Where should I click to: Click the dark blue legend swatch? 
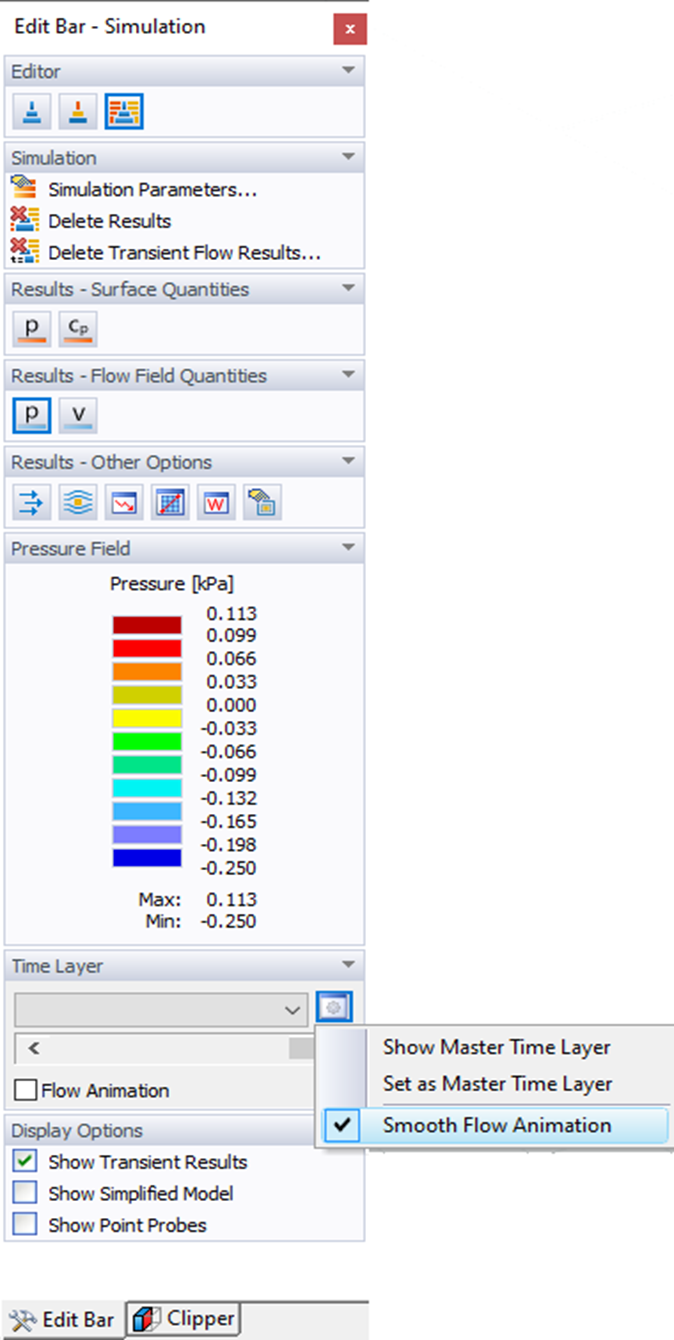147,857
